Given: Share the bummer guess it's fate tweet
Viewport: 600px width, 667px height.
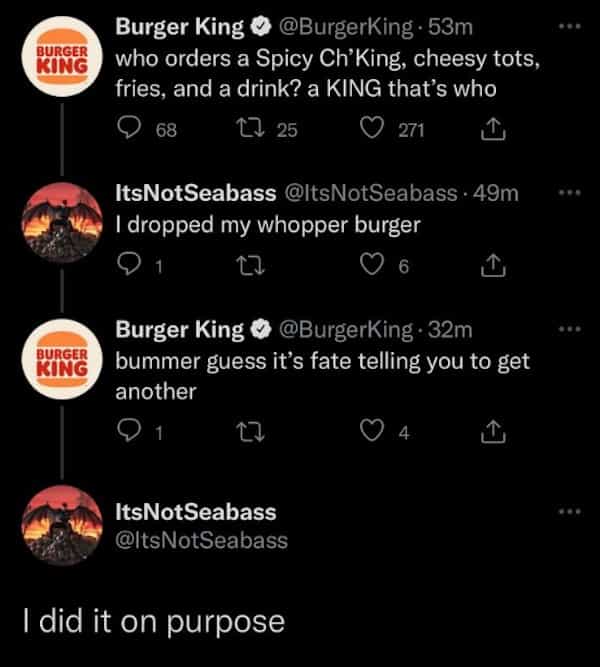Looking at the screenshot, I should click(491, 432).
